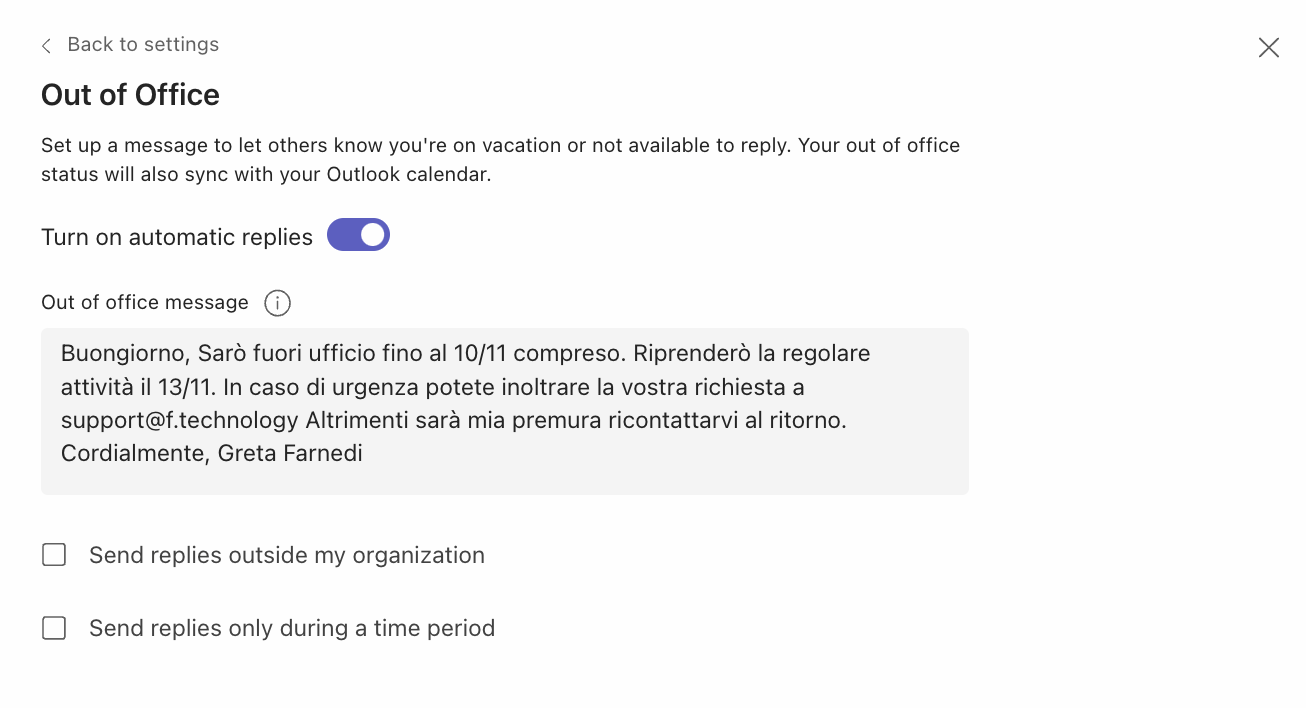Click the 'Send replies only during a time period' label
The height and width of the screenshot is (708, 1306).
tap(291, 628)
